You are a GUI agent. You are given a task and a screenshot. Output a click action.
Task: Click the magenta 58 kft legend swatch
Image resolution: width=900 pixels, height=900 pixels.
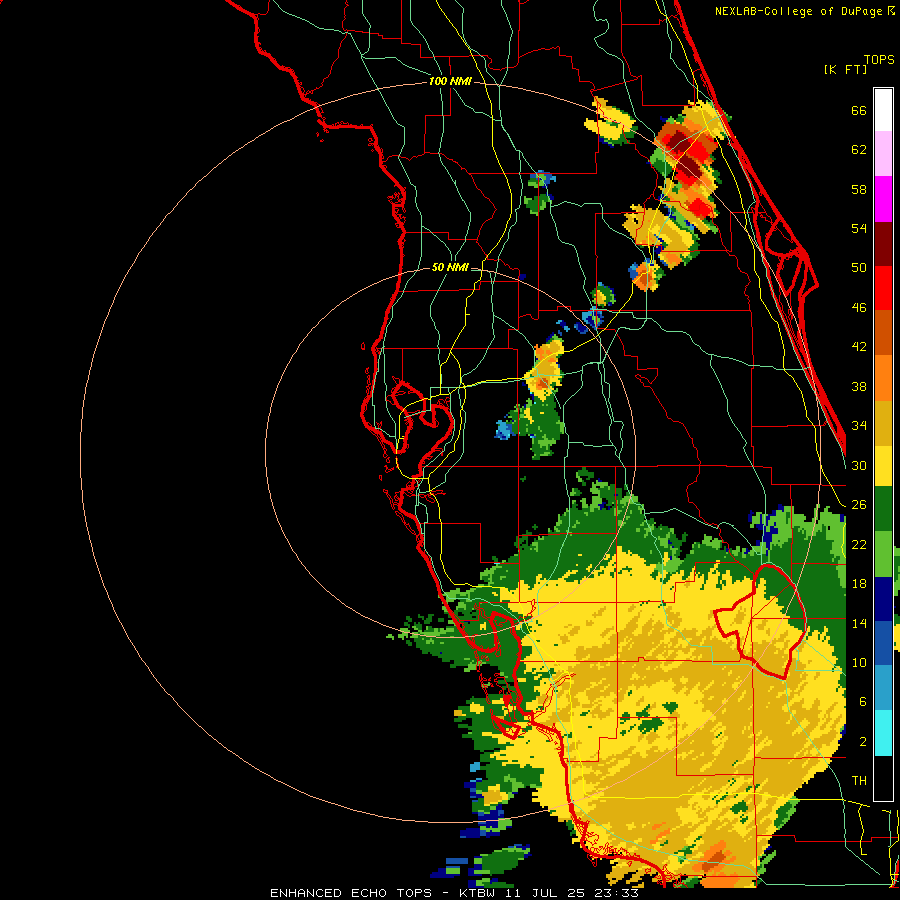pyautogui.click(x=883, y=199)
